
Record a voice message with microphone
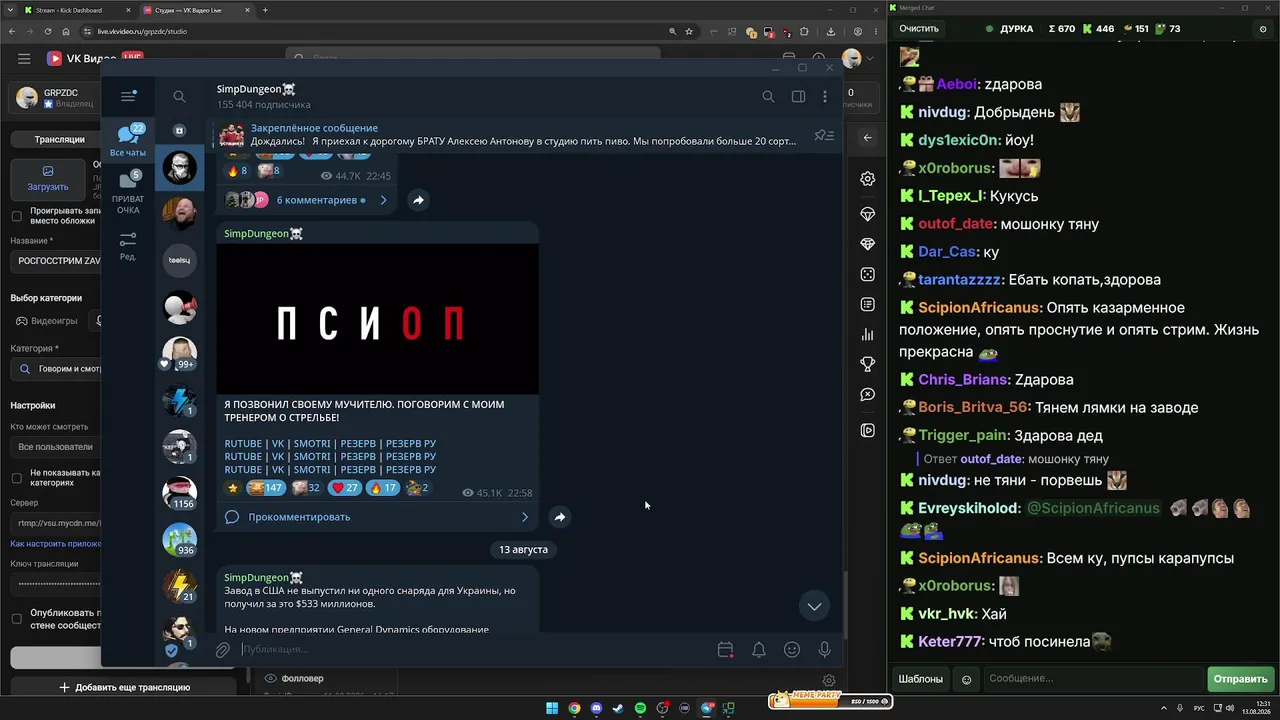825,650
